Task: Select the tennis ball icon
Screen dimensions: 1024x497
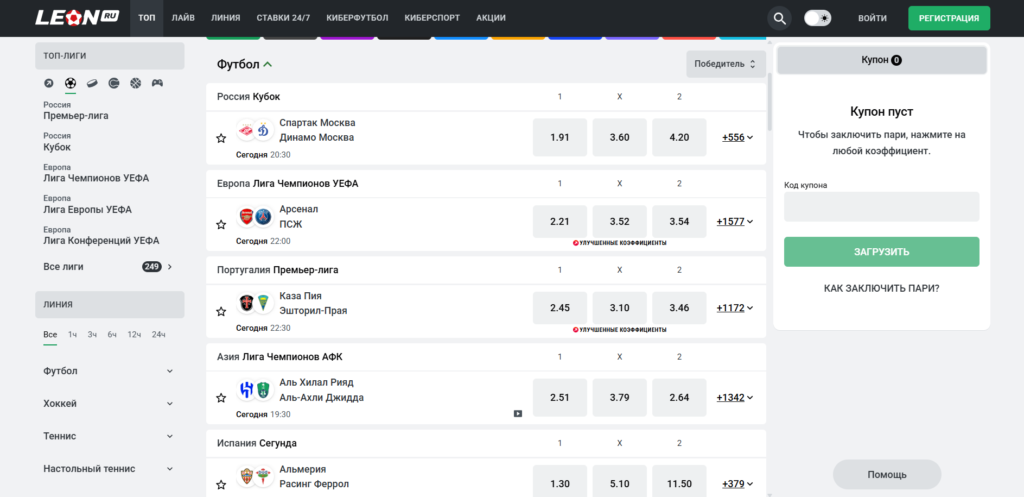Action: click(114, 84)
